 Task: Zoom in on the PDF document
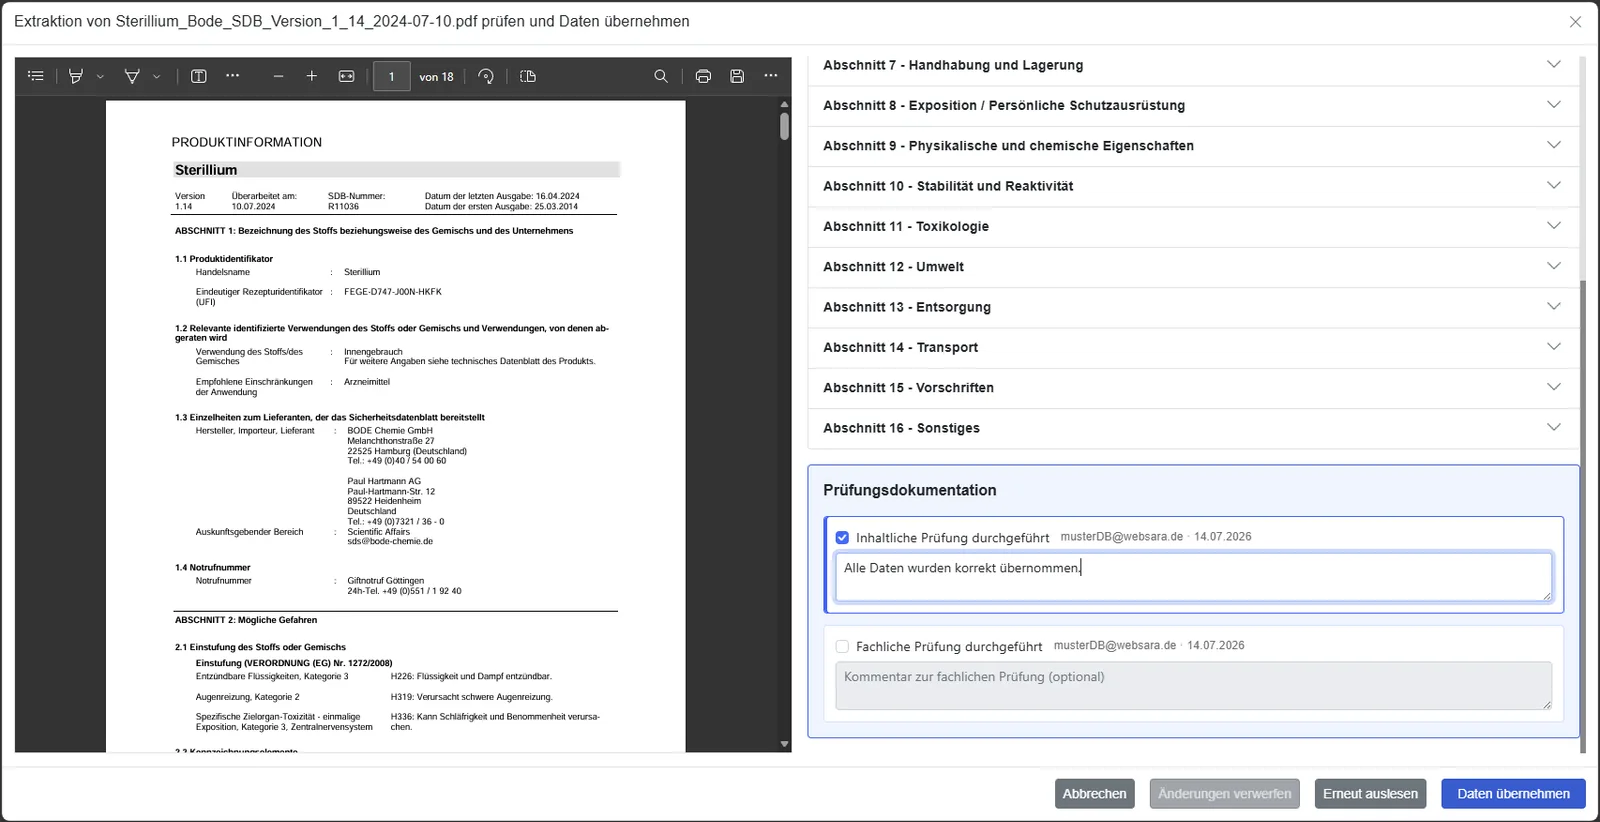(x=312, y=76)
